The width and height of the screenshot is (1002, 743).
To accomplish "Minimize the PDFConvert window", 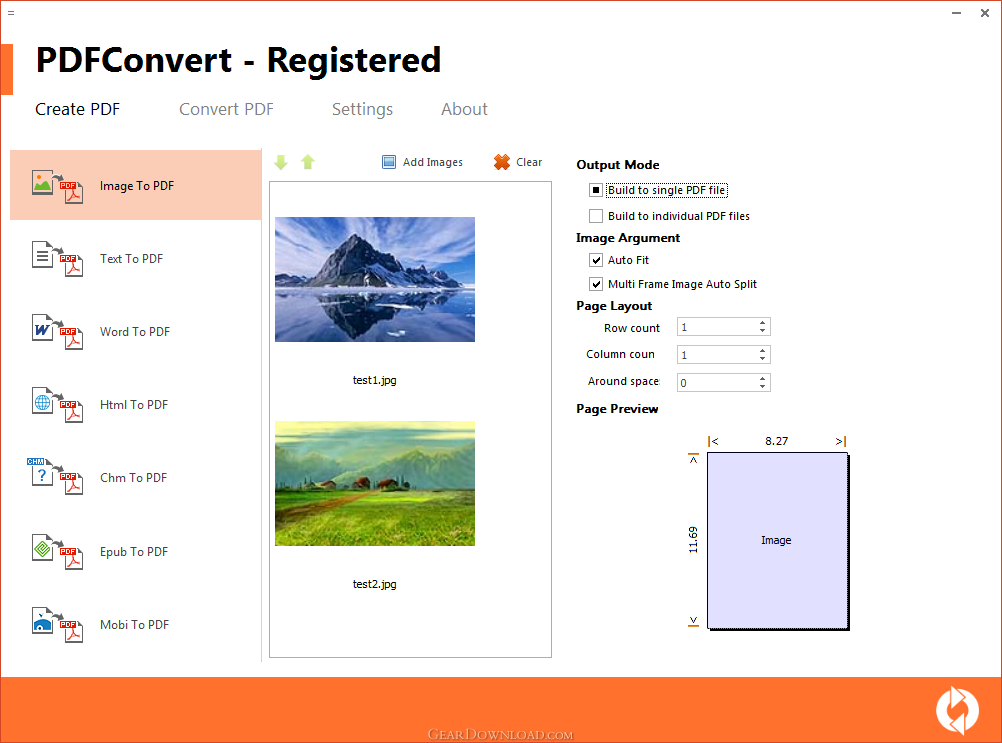I will point(956,13).
